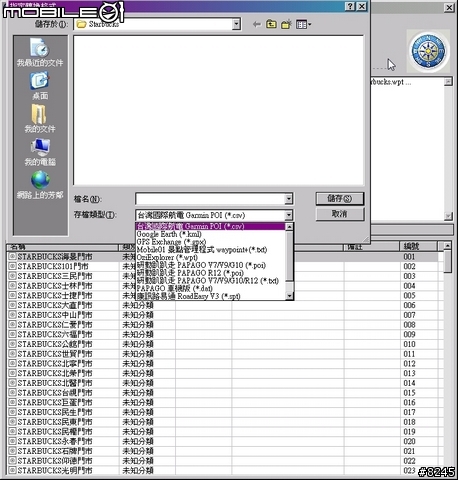Select Mobile01 waypoint+ (*.txt) format option
Screen dimensions: 458x480
210,249
